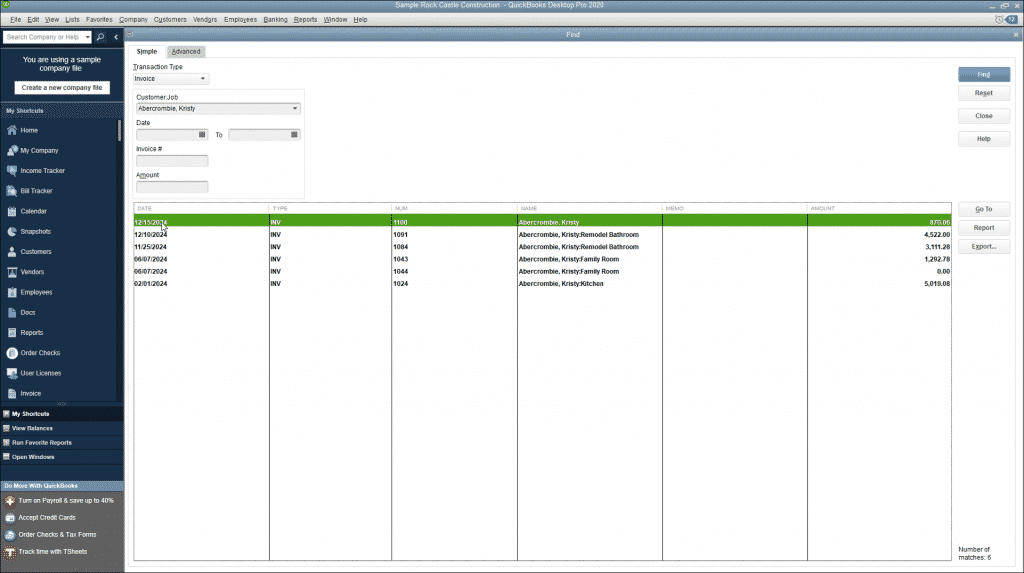
Task: Expand the search box dropdown arrow
Action: point(88,37)
